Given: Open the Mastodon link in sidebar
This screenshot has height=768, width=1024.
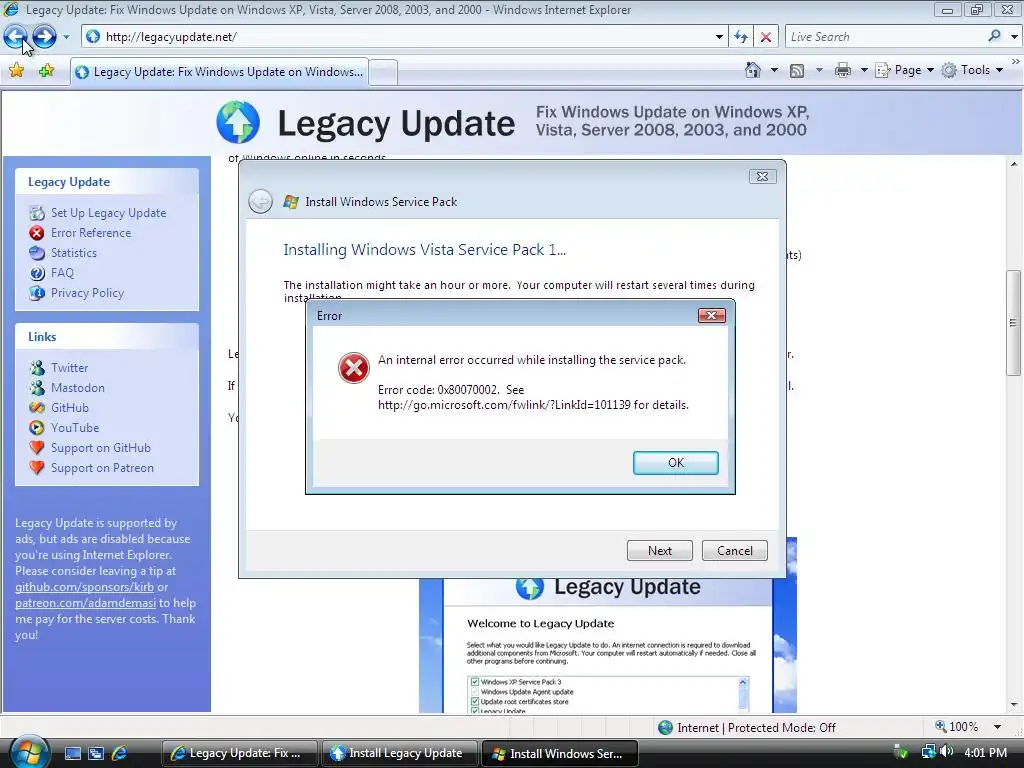Looking at the screenshot, I should pyautogui.click(x=78, y=388).
